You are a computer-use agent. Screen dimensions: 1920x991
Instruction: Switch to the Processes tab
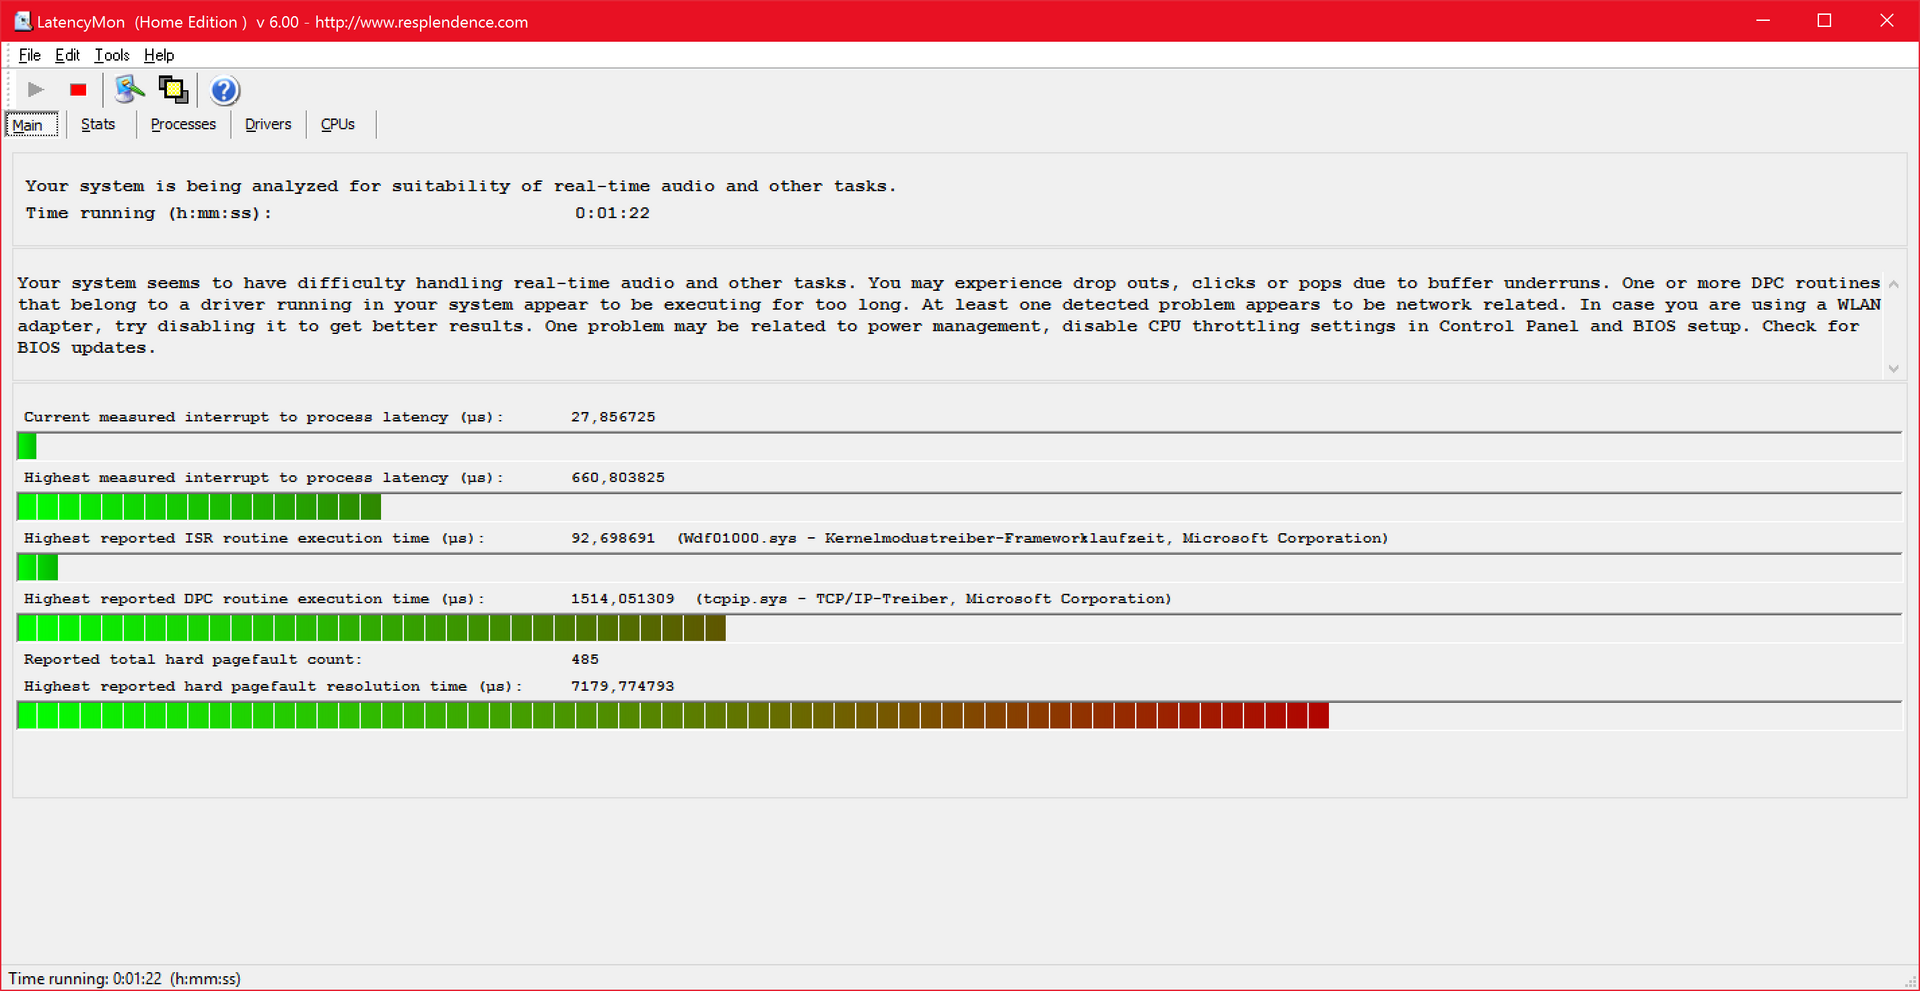pyautogui.click(x=183, y=124)
